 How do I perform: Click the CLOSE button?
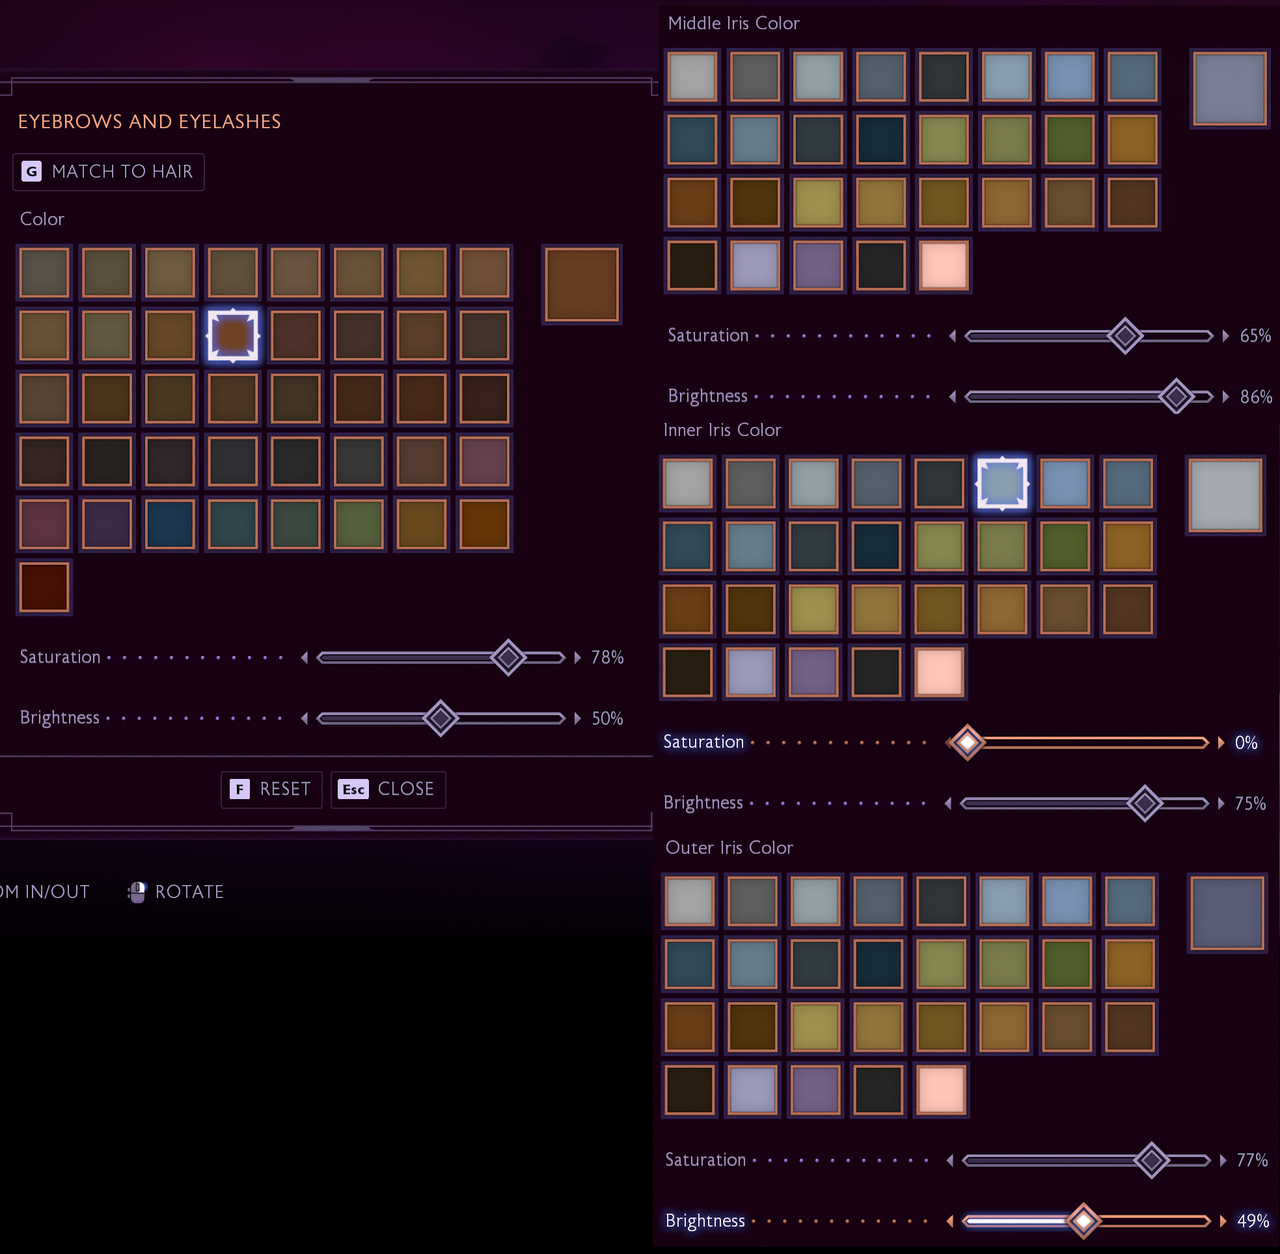pos(388,789)
